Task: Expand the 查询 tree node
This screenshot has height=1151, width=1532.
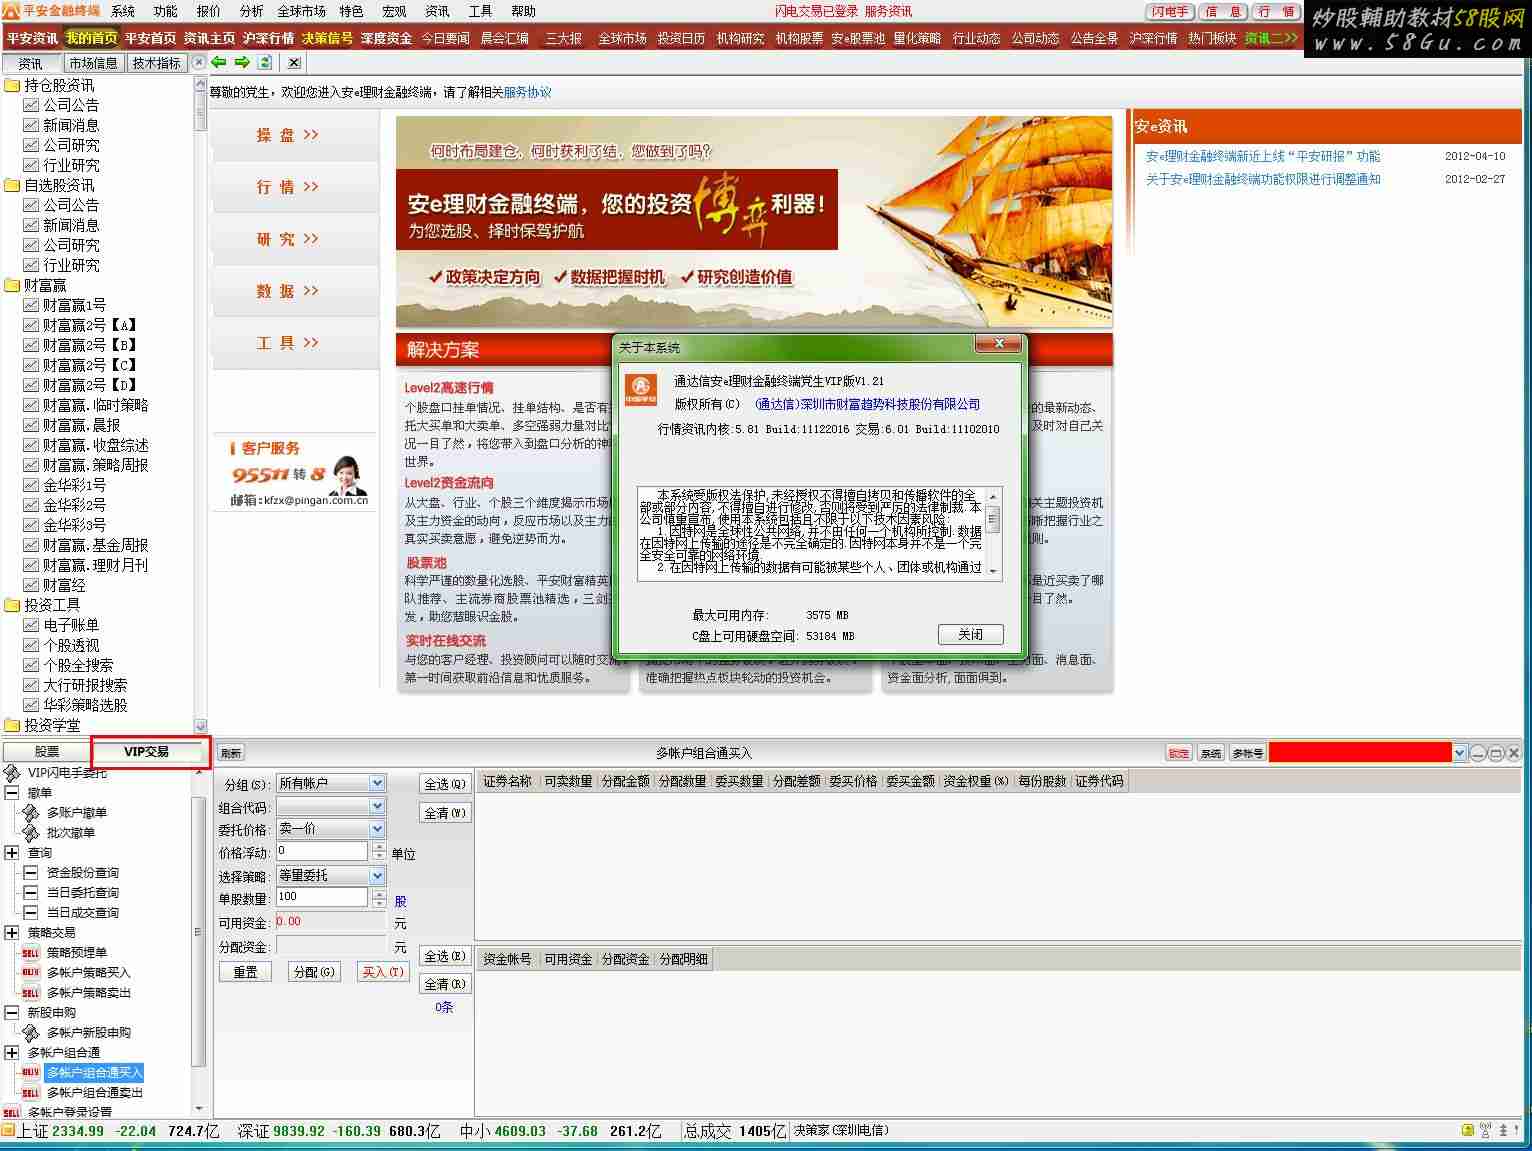Action: (x=12, y=852)
